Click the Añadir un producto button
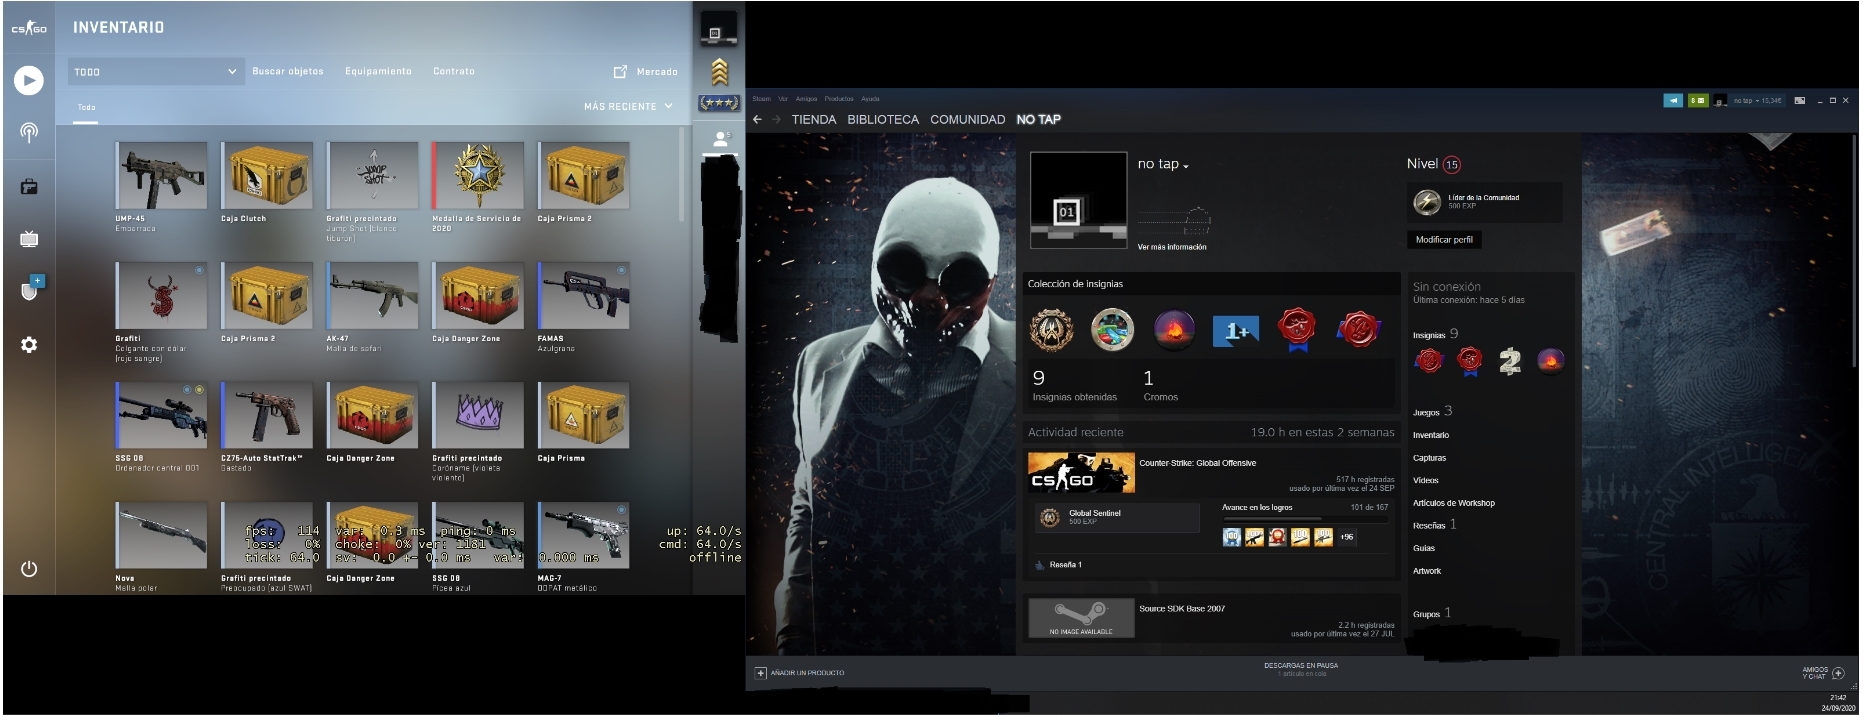 pos(800,673)
